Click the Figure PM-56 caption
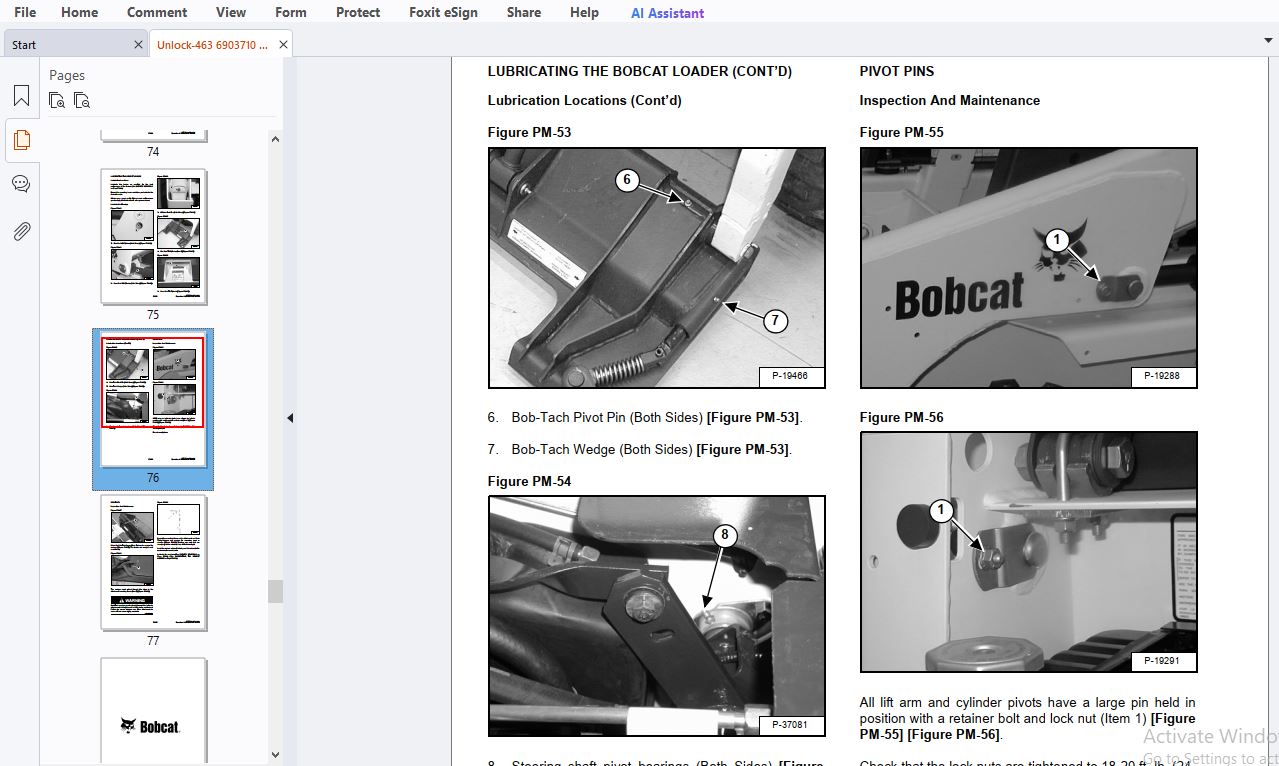1279x766 pixels. click(x=901, y=417)
